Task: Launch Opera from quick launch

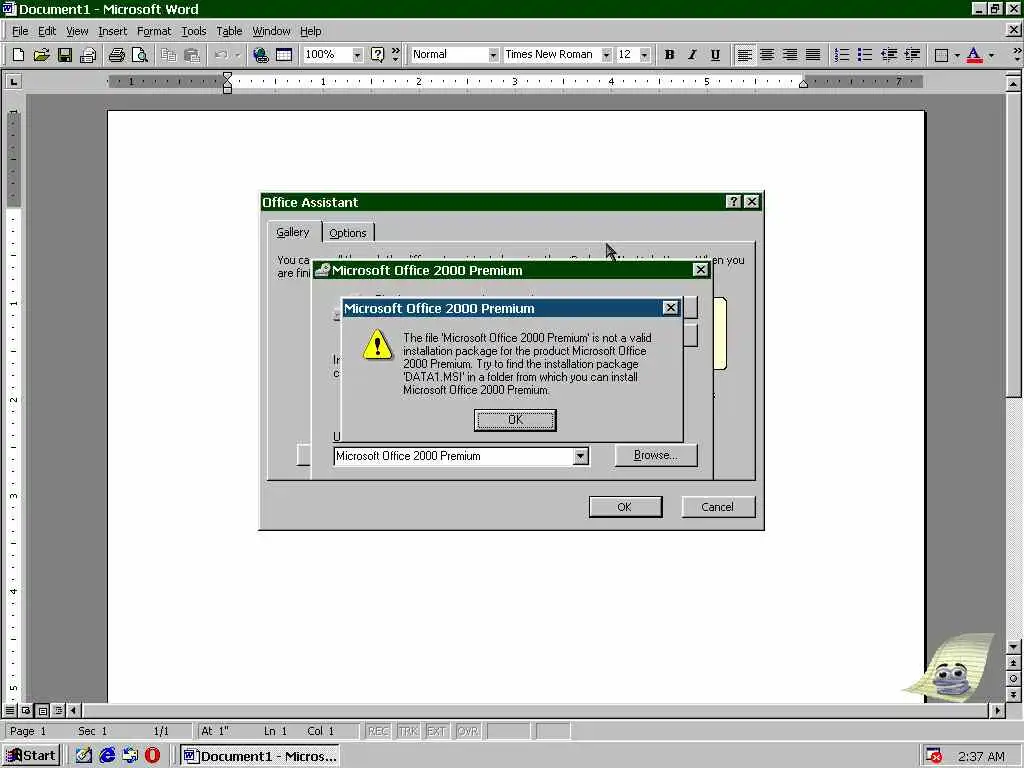Action: [x=152, y=756]
